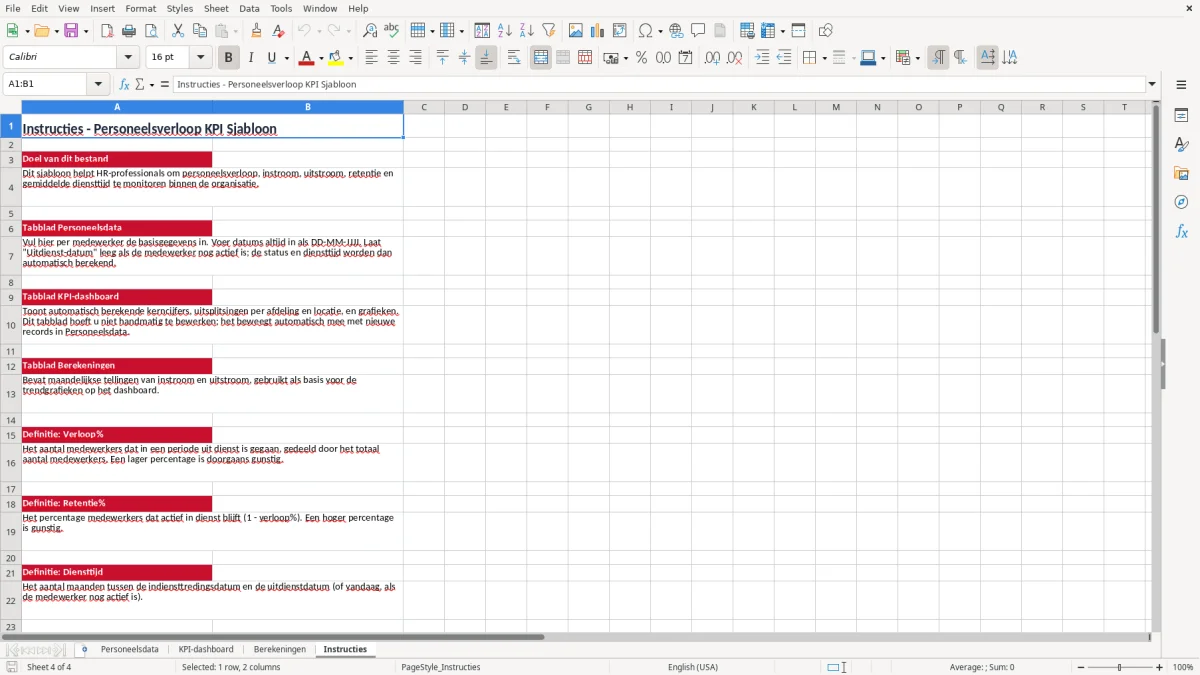Open the Format menu

[x=140, y=8]
